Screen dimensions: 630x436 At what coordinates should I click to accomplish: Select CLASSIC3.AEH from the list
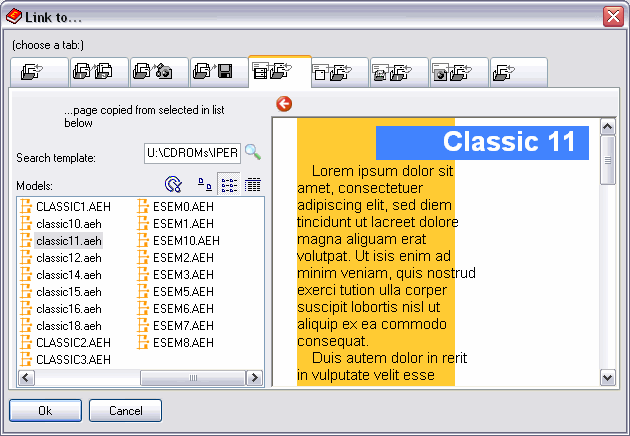pos(73,360)
